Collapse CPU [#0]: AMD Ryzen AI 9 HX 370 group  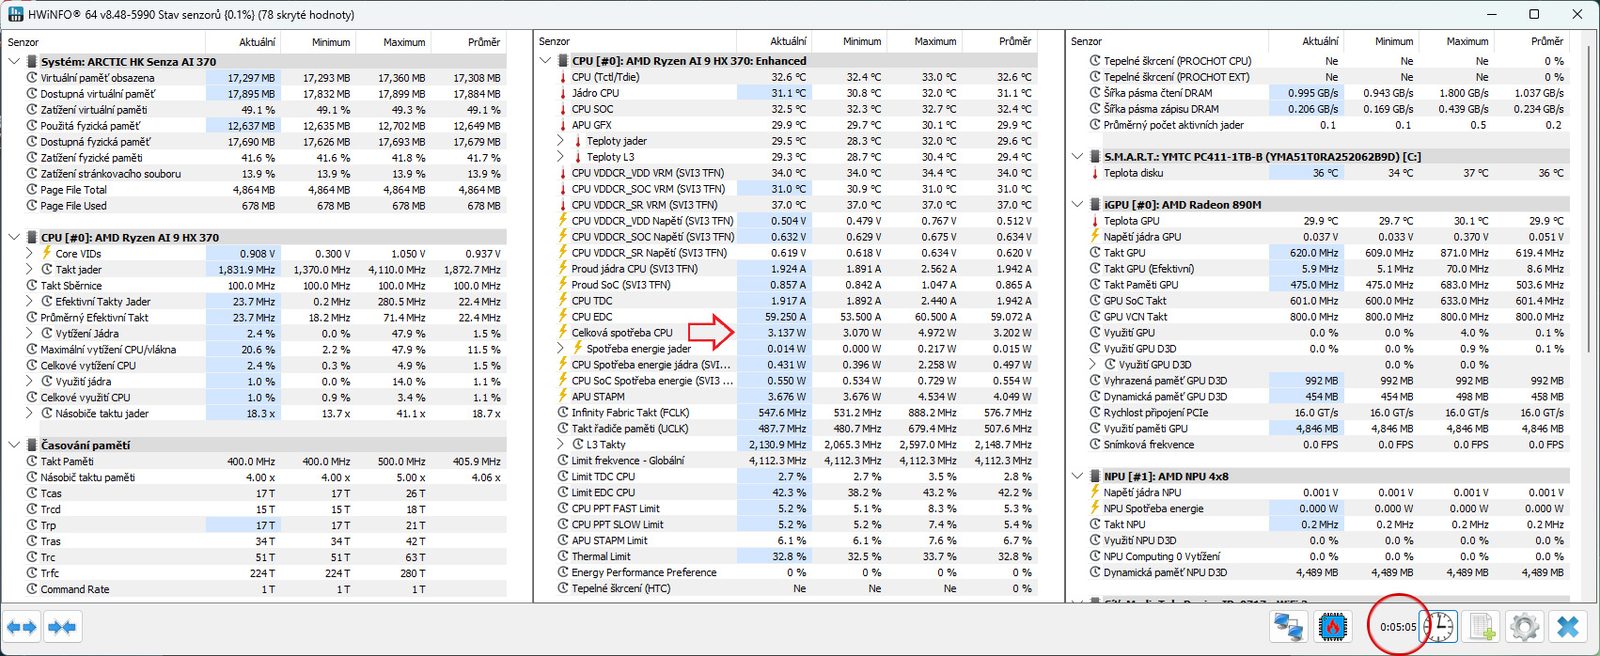click(x=14, y=238)
